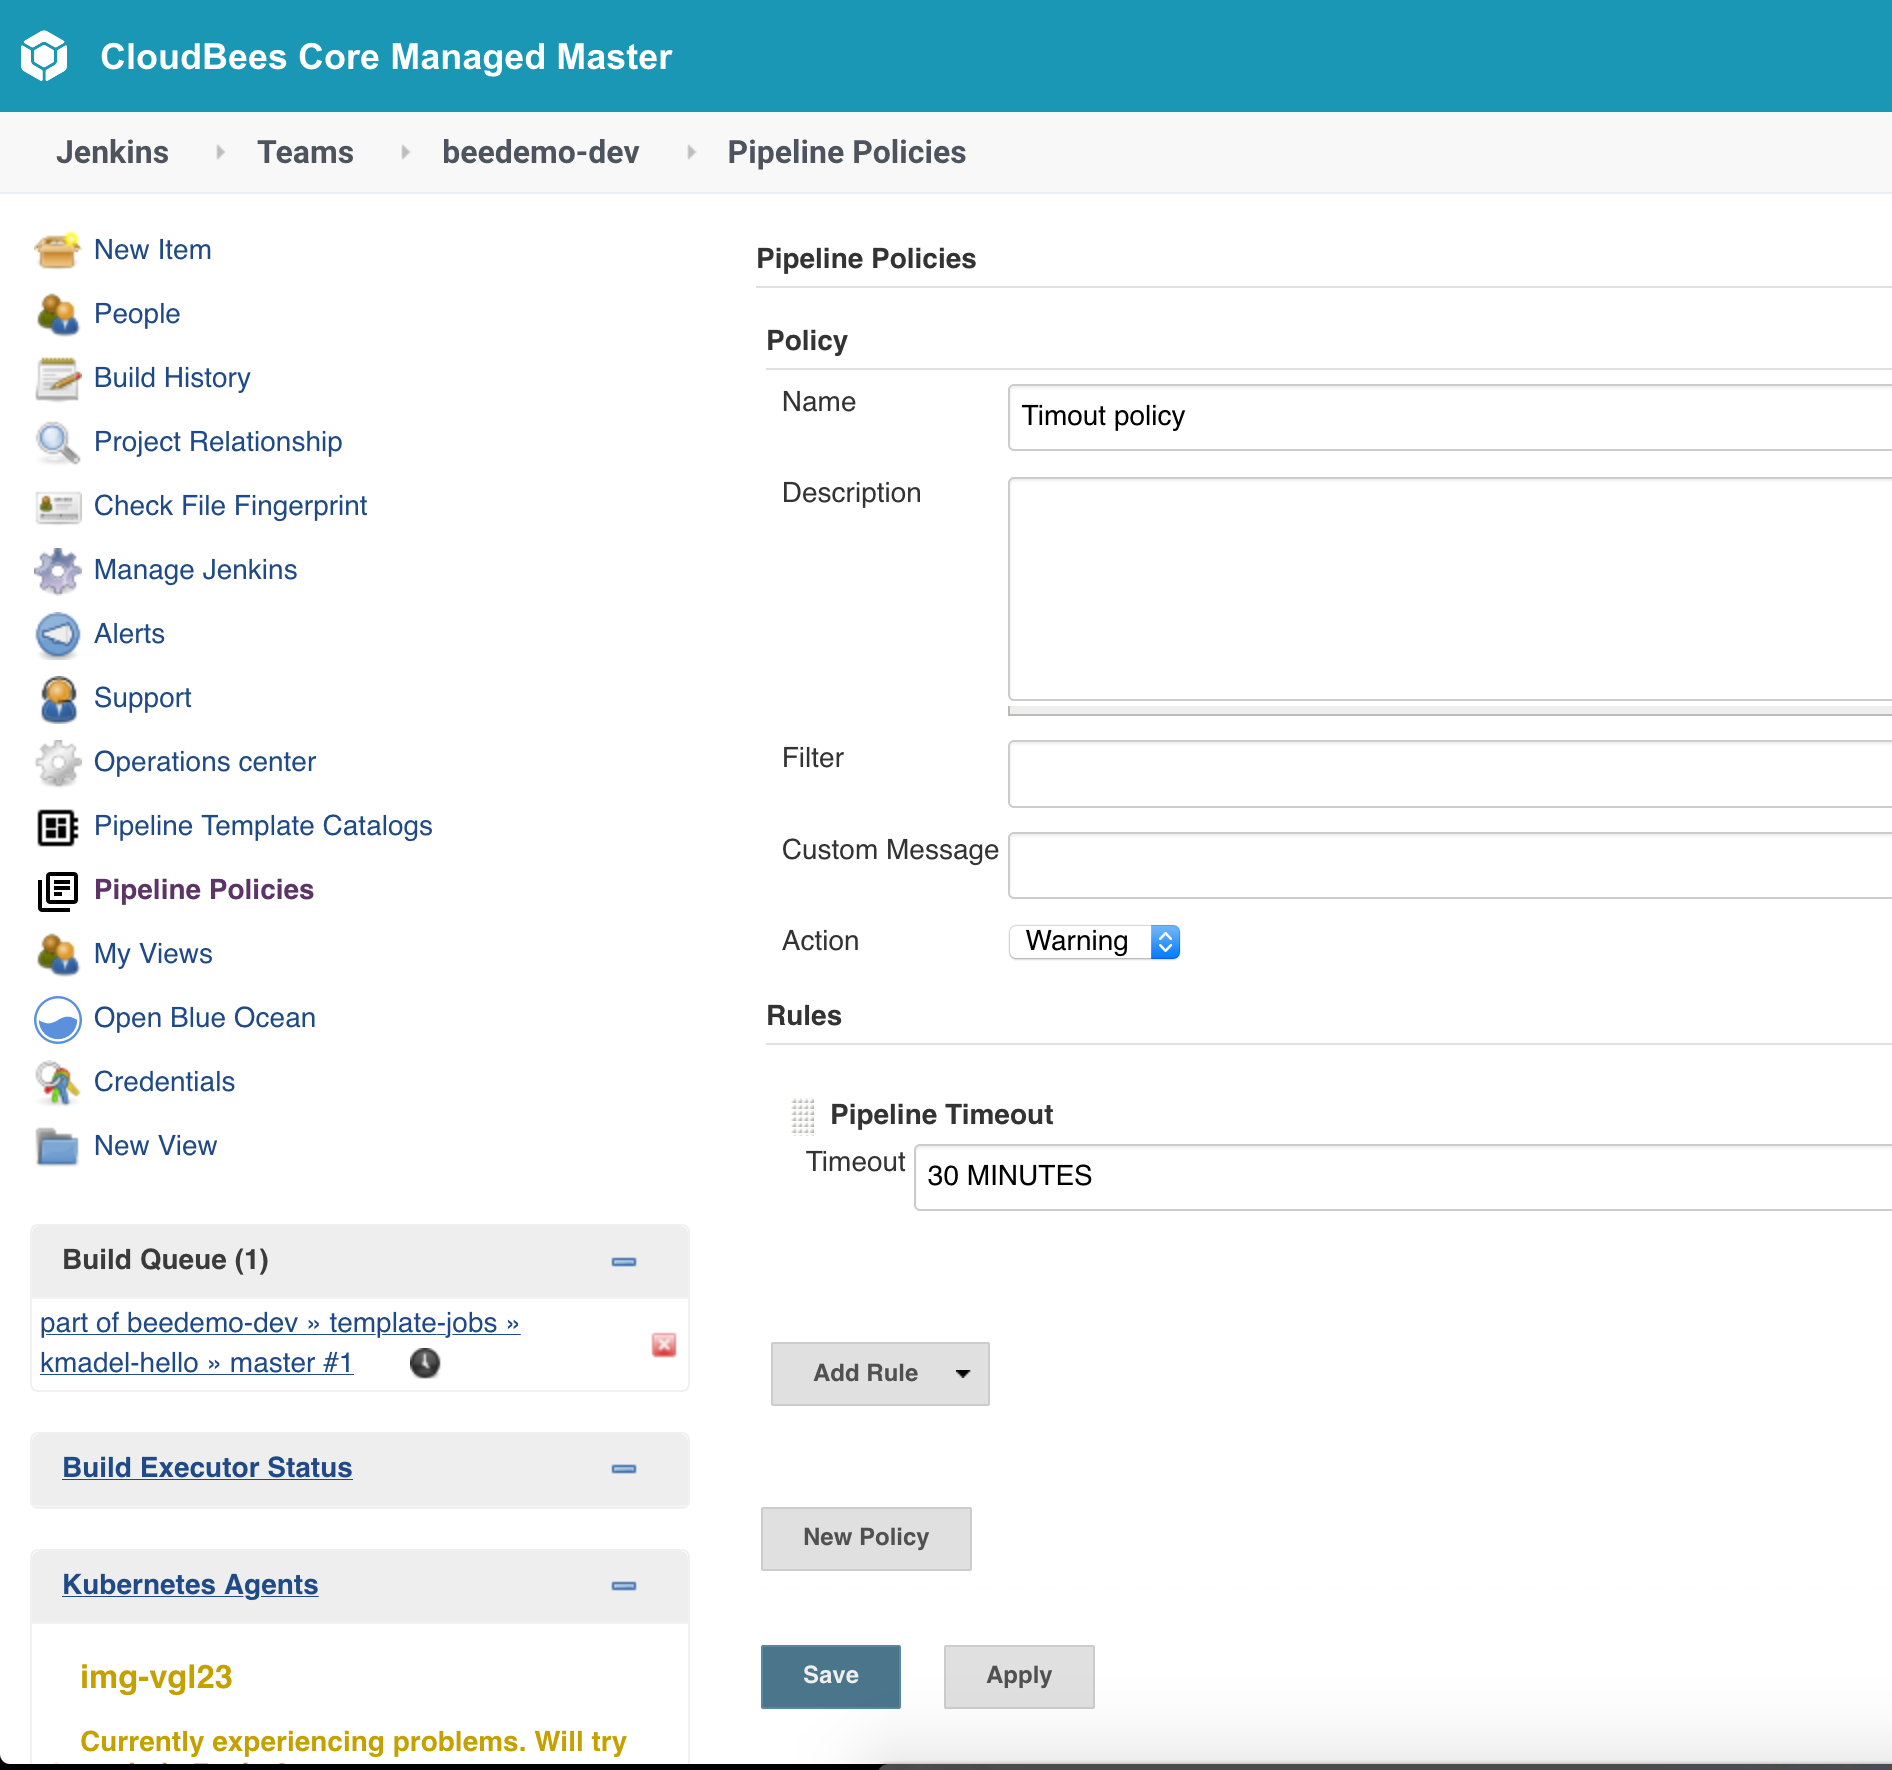This screenshot has width=1892, height=1770.
Task: Click the CloudBees logo icon
Action: (x=44, y=56)
